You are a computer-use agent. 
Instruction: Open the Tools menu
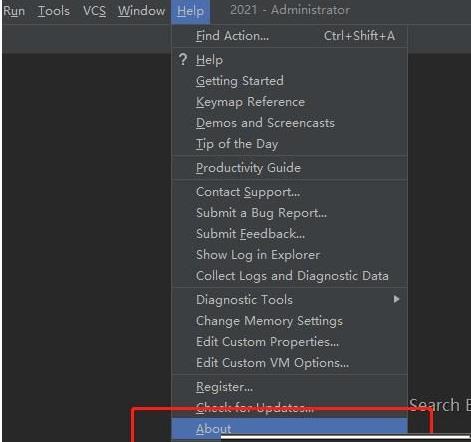[x=54, y=11]
